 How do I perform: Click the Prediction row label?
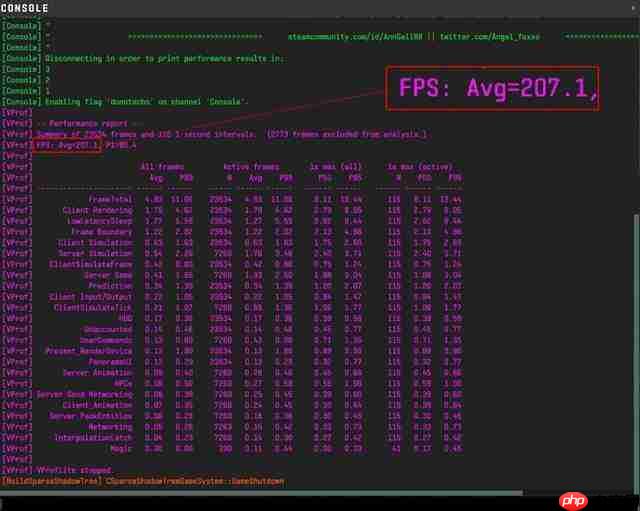point(111,286)
